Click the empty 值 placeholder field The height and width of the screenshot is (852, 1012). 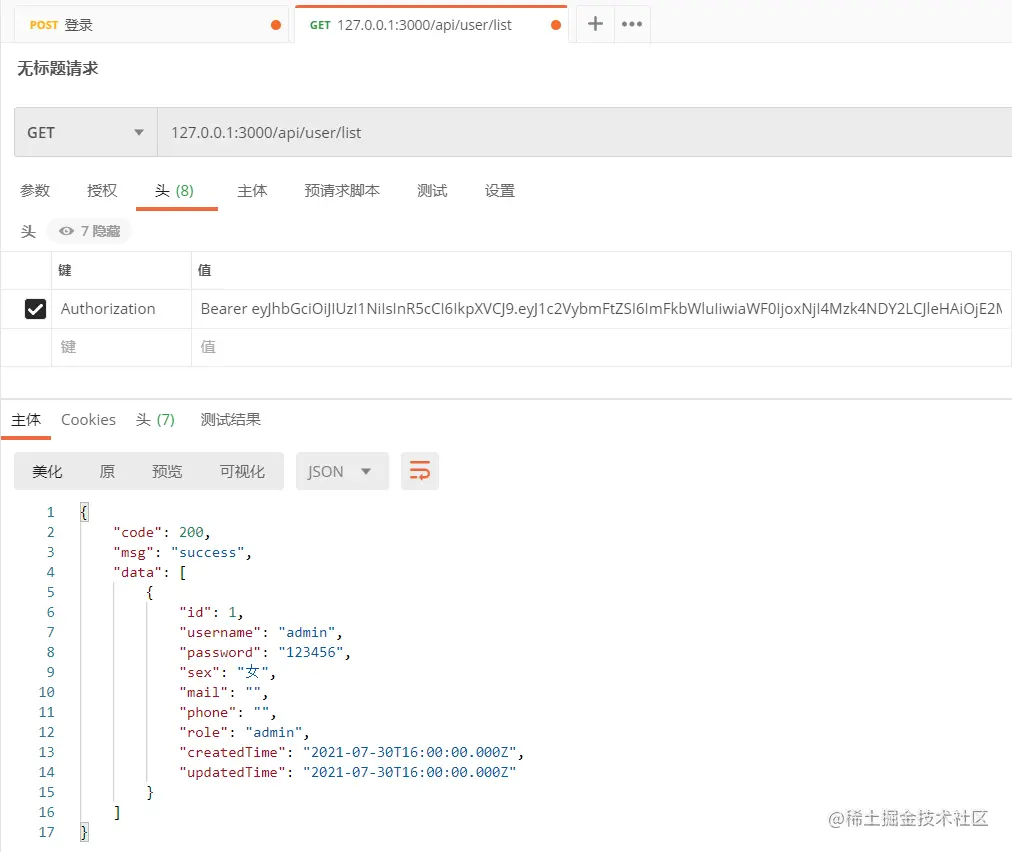602,347
